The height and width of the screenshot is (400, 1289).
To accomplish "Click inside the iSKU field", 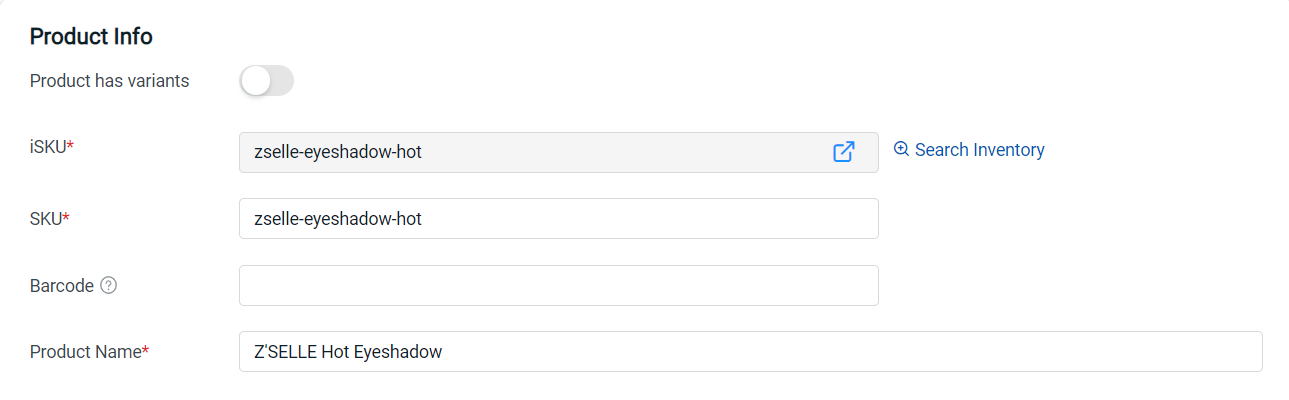I will 530,152.
